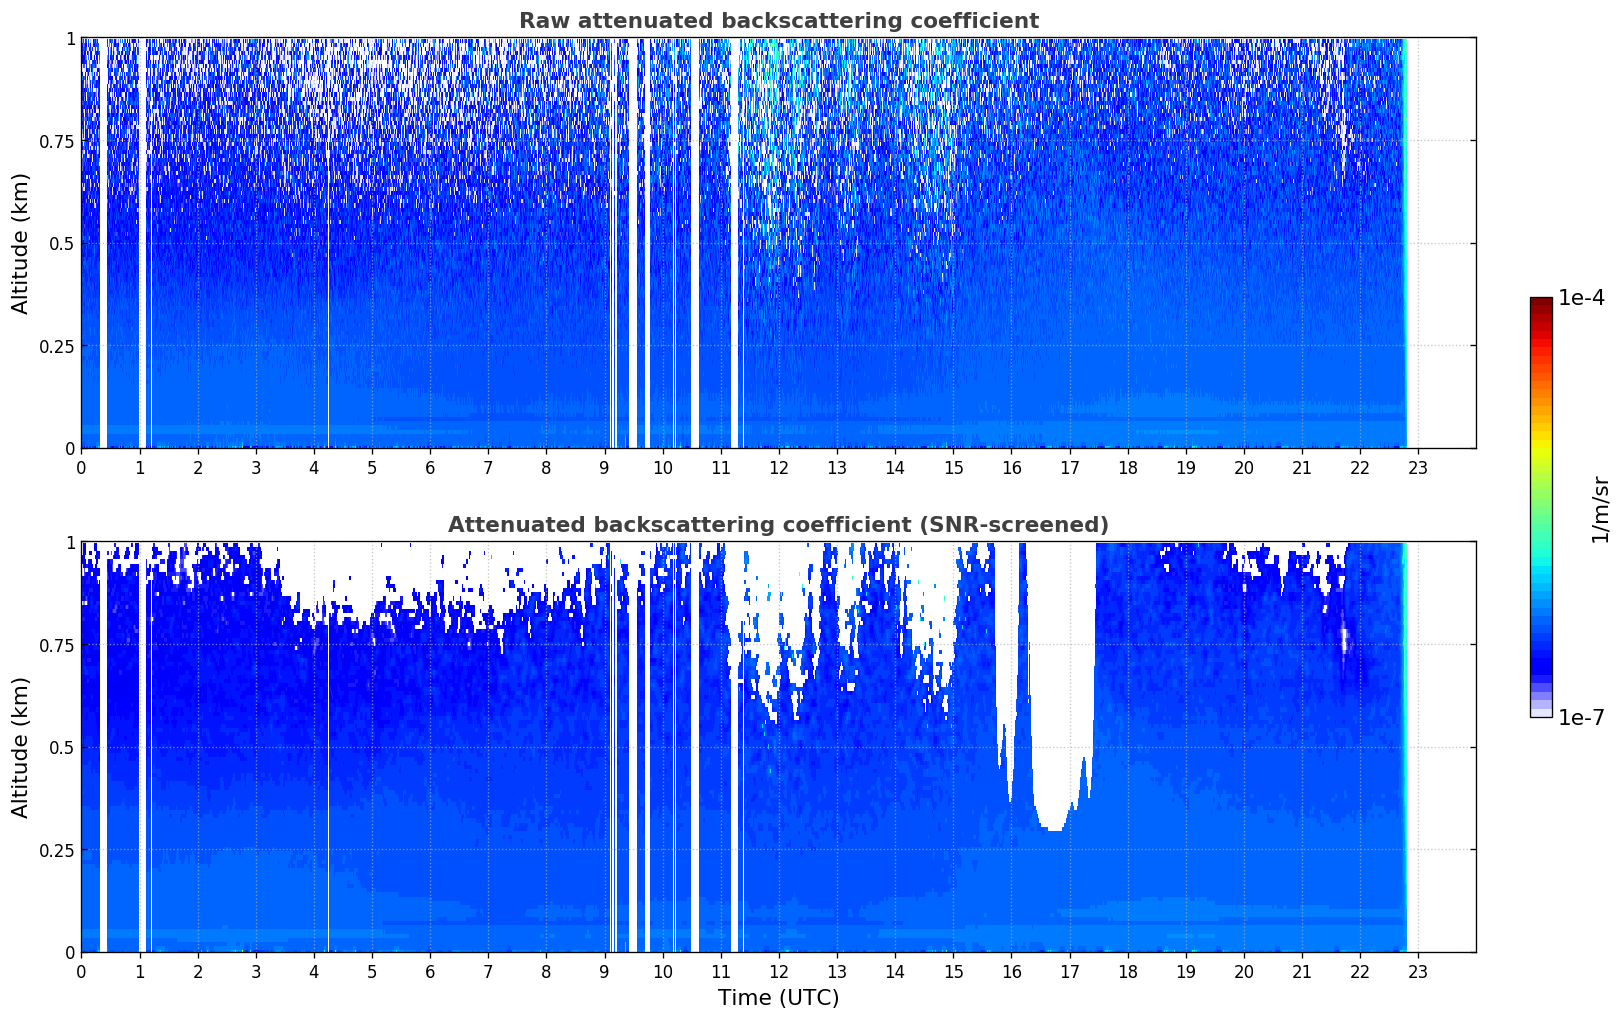The width and height of the screenshot is (1621, 1020).
Task: Select hour 18 tick on top plot's time axis
Action: pyautogui.click(x=1128, y=467)
